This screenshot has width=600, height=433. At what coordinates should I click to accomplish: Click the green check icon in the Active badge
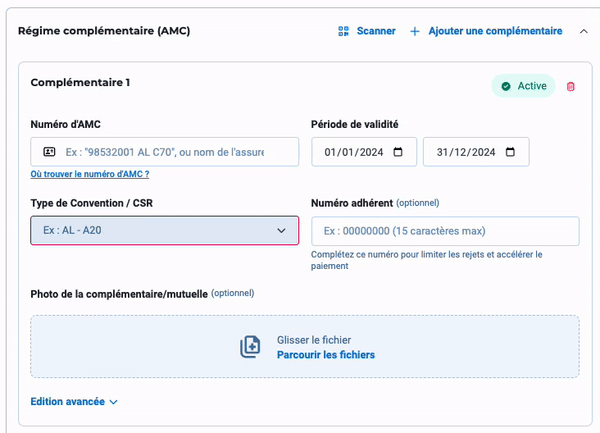(506, 86)
